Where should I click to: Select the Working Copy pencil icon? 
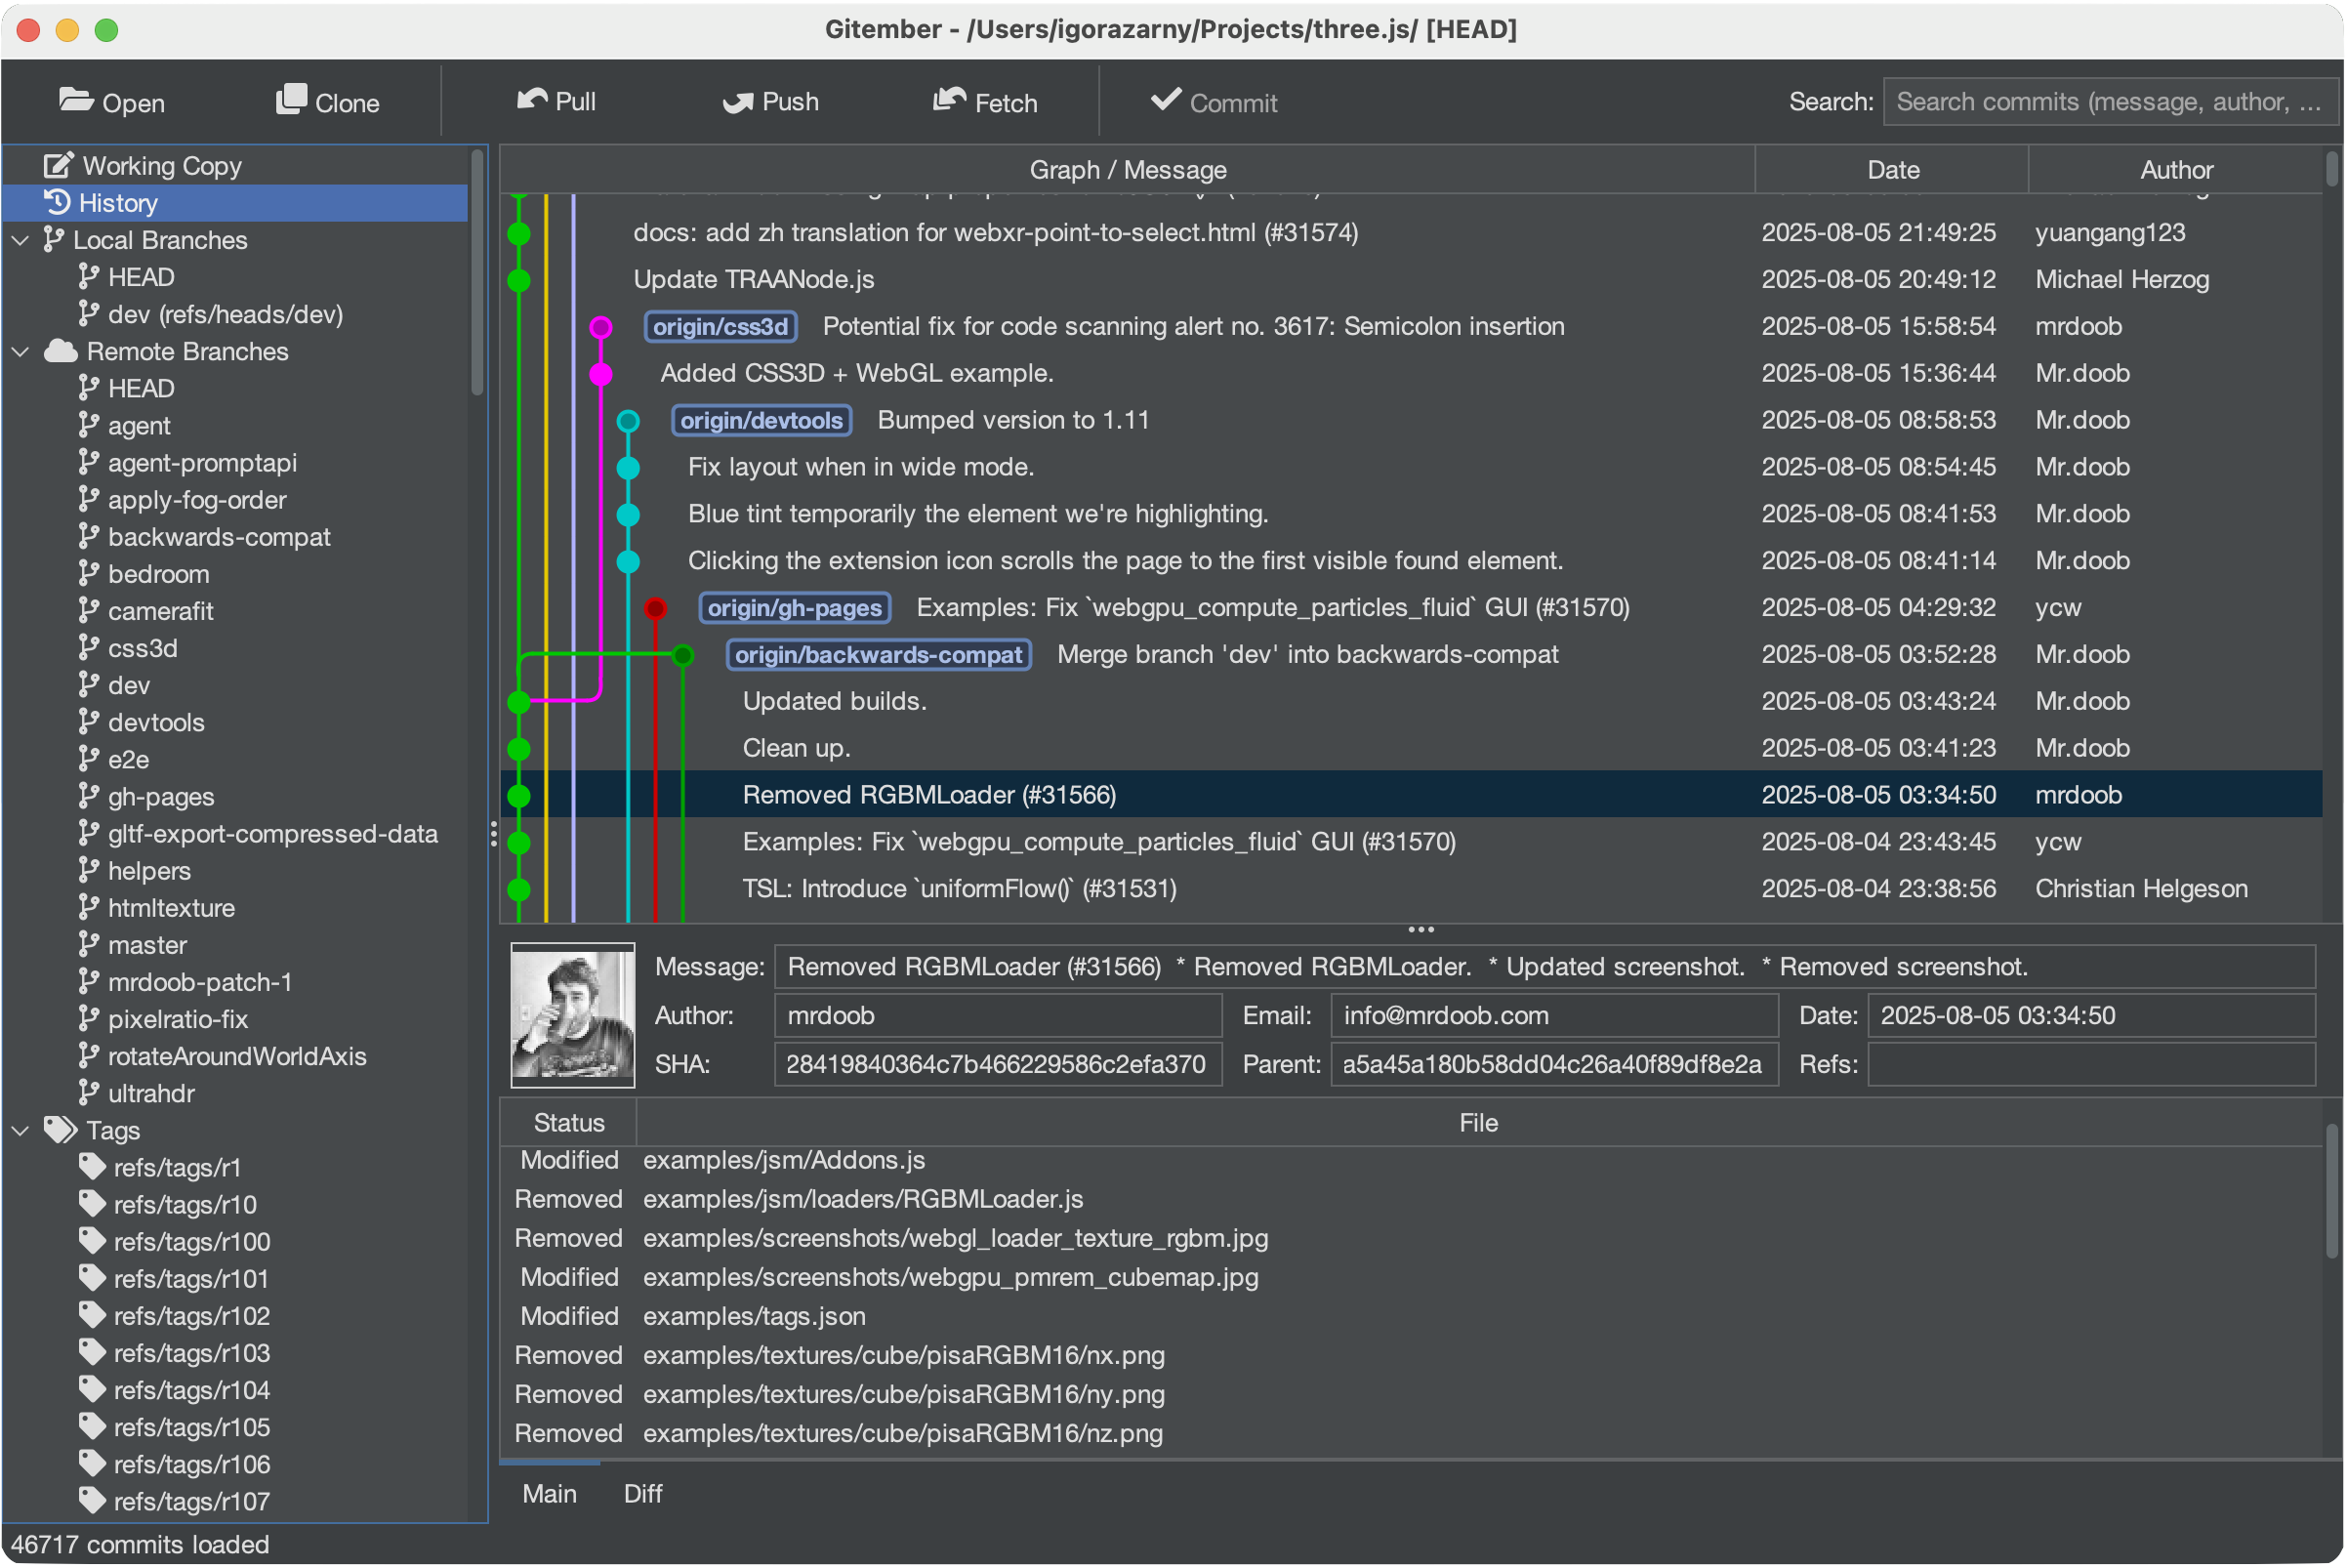[x=57, y=164]
